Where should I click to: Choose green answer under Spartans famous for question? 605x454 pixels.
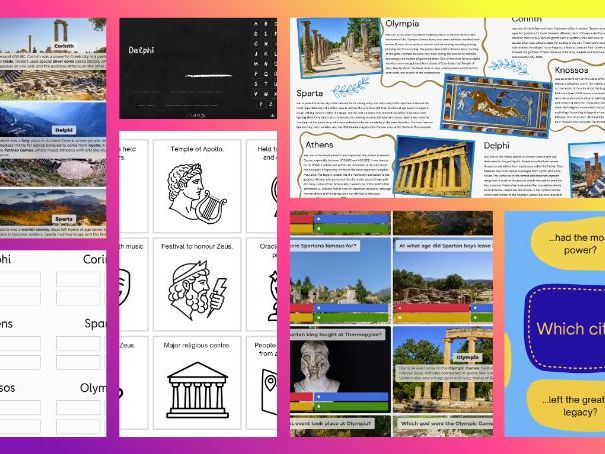pos(351,318)
